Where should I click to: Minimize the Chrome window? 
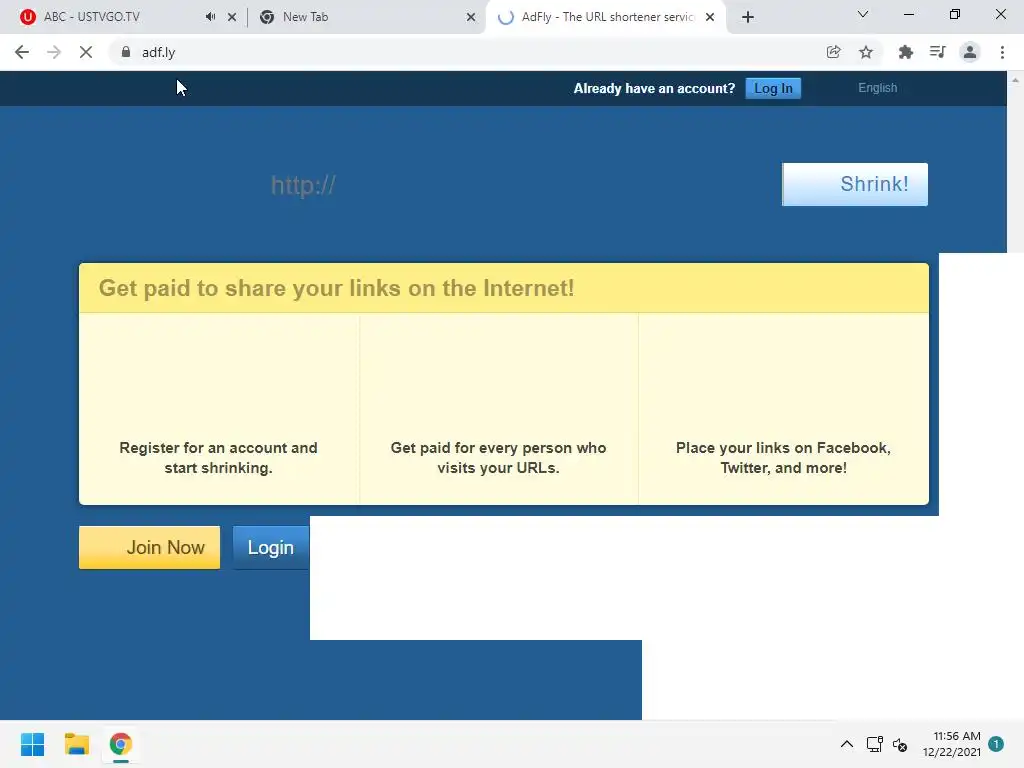[x=908, y=14]
